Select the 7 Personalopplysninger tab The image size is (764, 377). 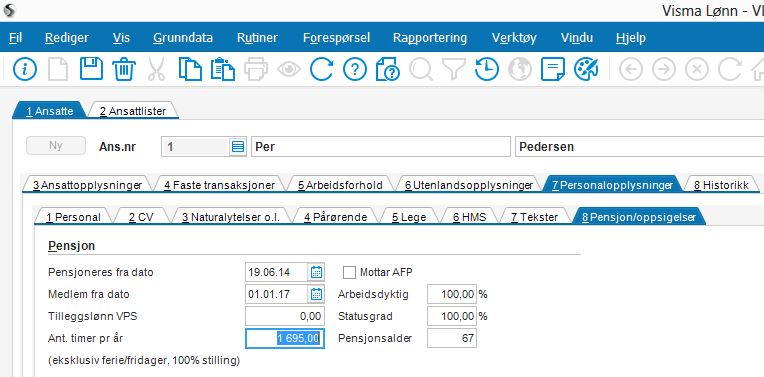tap(612, 185)
